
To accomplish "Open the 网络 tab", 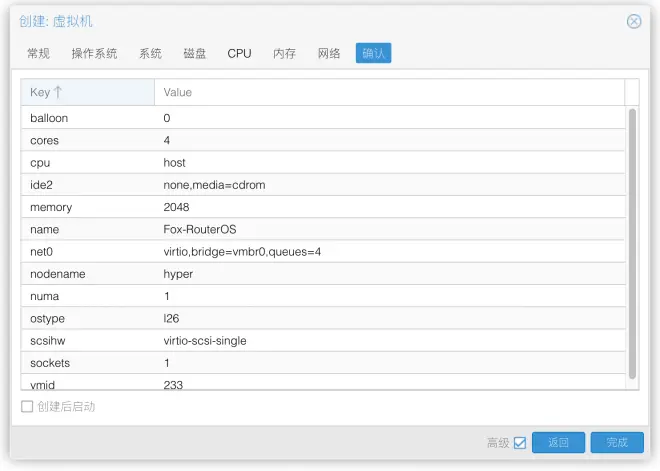I will (329, 53).
